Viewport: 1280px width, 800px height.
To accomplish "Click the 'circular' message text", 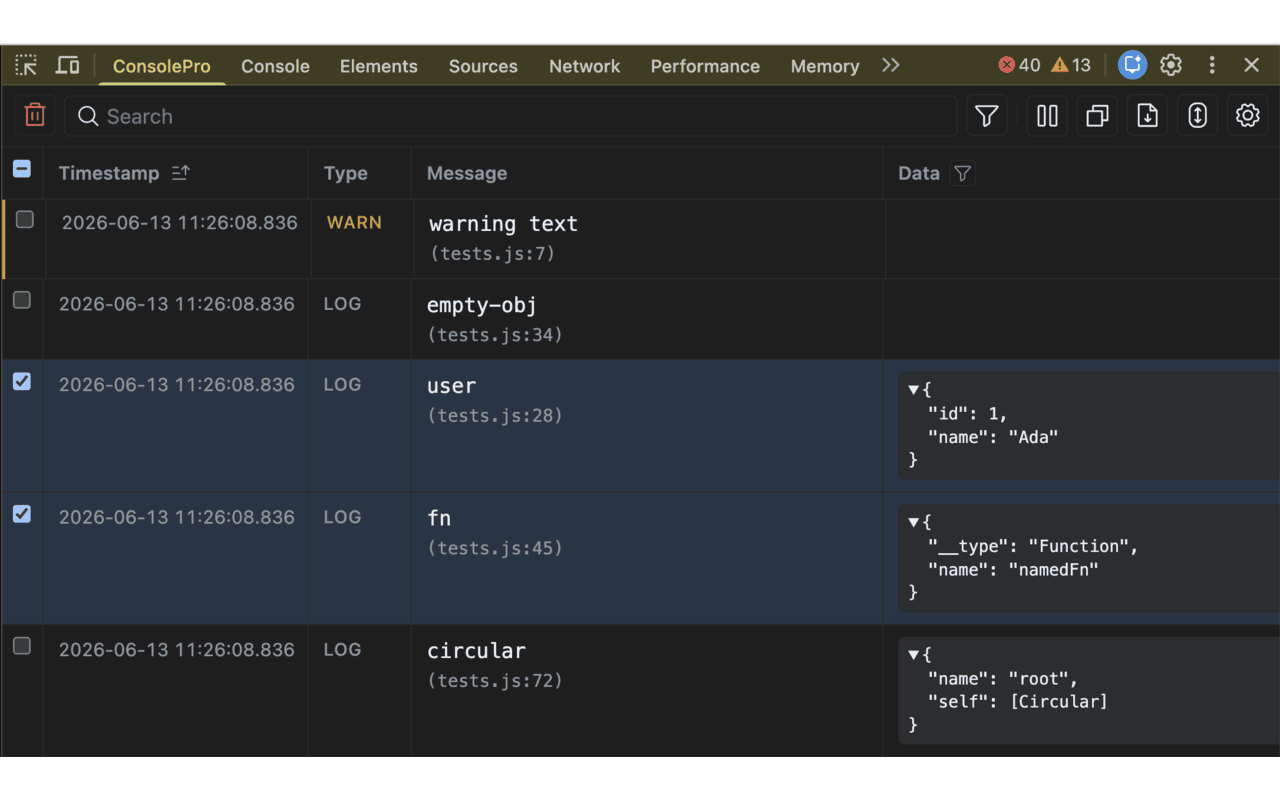I will click(x=476, y=651).
